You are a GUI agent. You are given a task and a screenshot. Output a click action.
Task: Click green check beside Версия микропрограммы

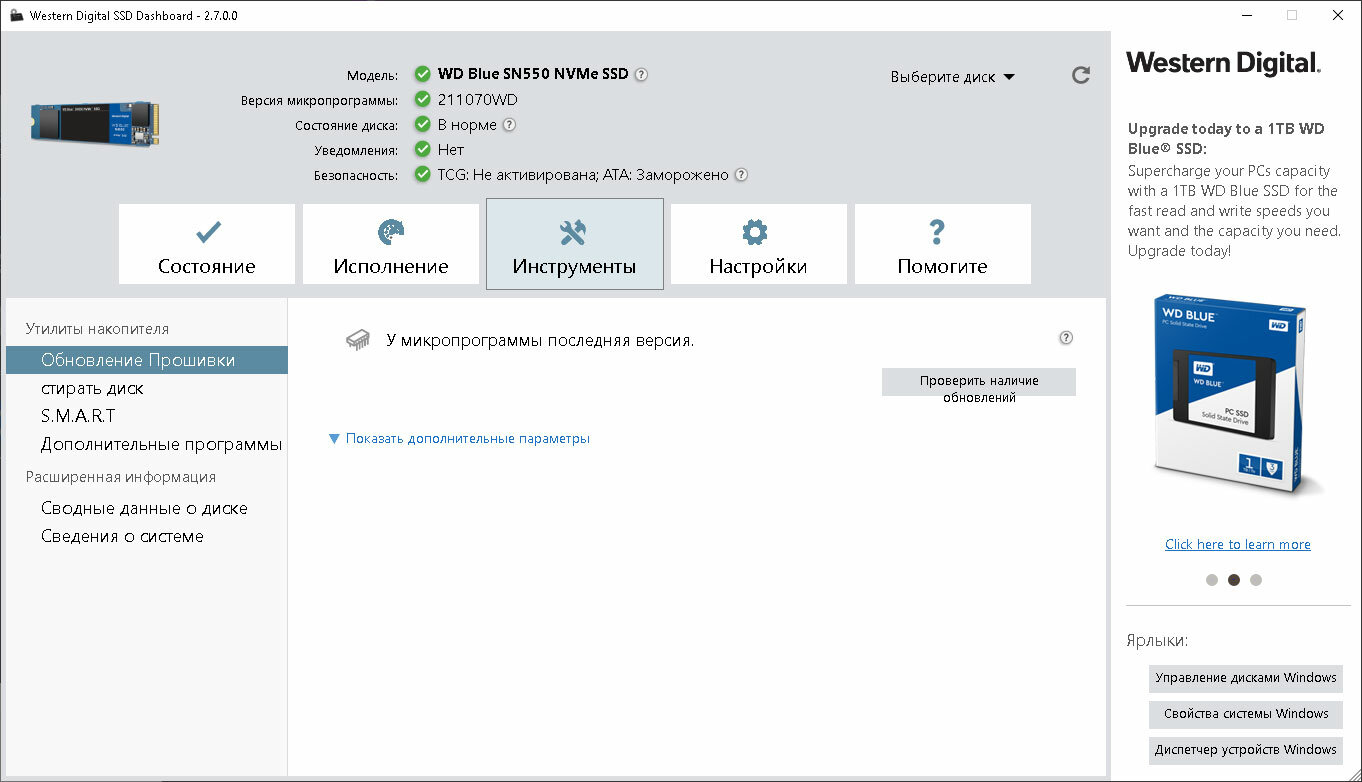pos(423,100)
